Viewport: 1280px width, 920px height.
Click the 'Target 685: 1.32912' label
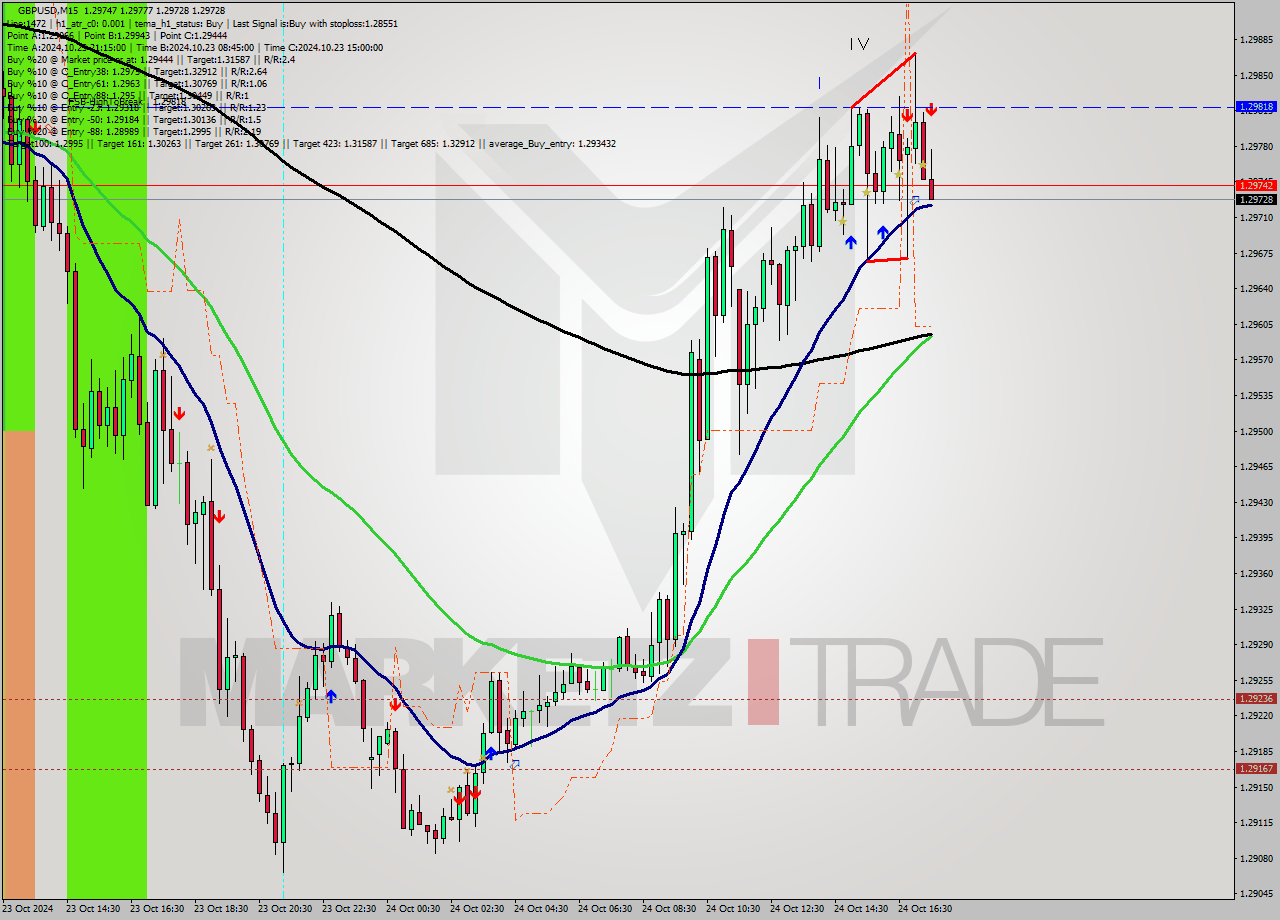click(x=433, y=144)
